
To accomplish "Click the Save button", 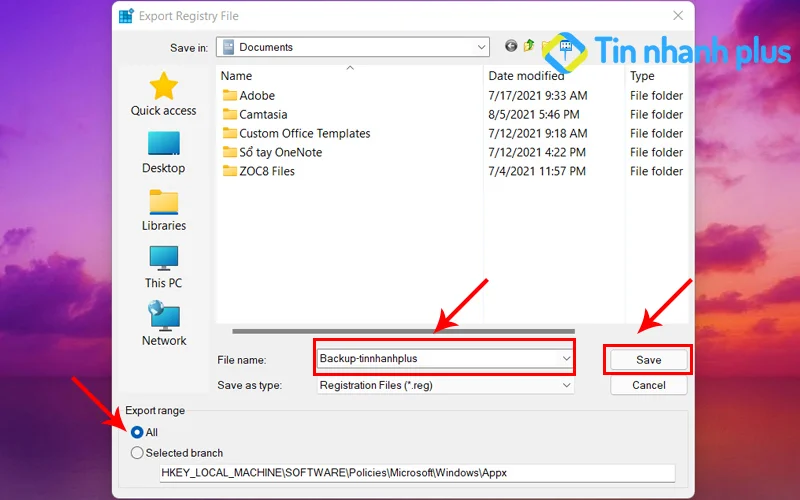I will click(648, 360).
